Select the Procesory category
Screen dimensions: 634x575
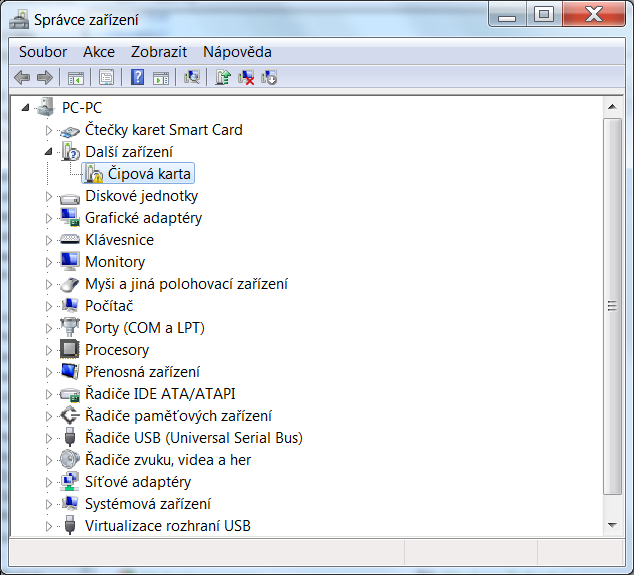click(x=117, y=350)
